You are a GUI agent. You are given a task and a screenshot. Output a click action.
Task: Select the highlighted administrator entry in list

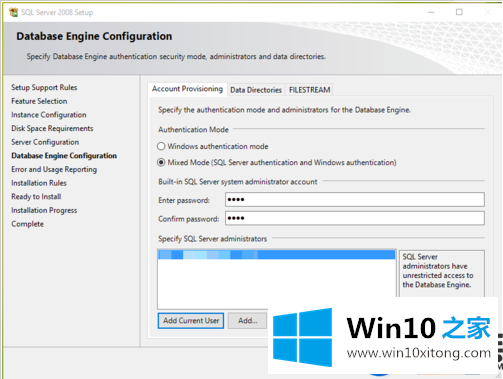pyautogui.click(x=277, y=255)
